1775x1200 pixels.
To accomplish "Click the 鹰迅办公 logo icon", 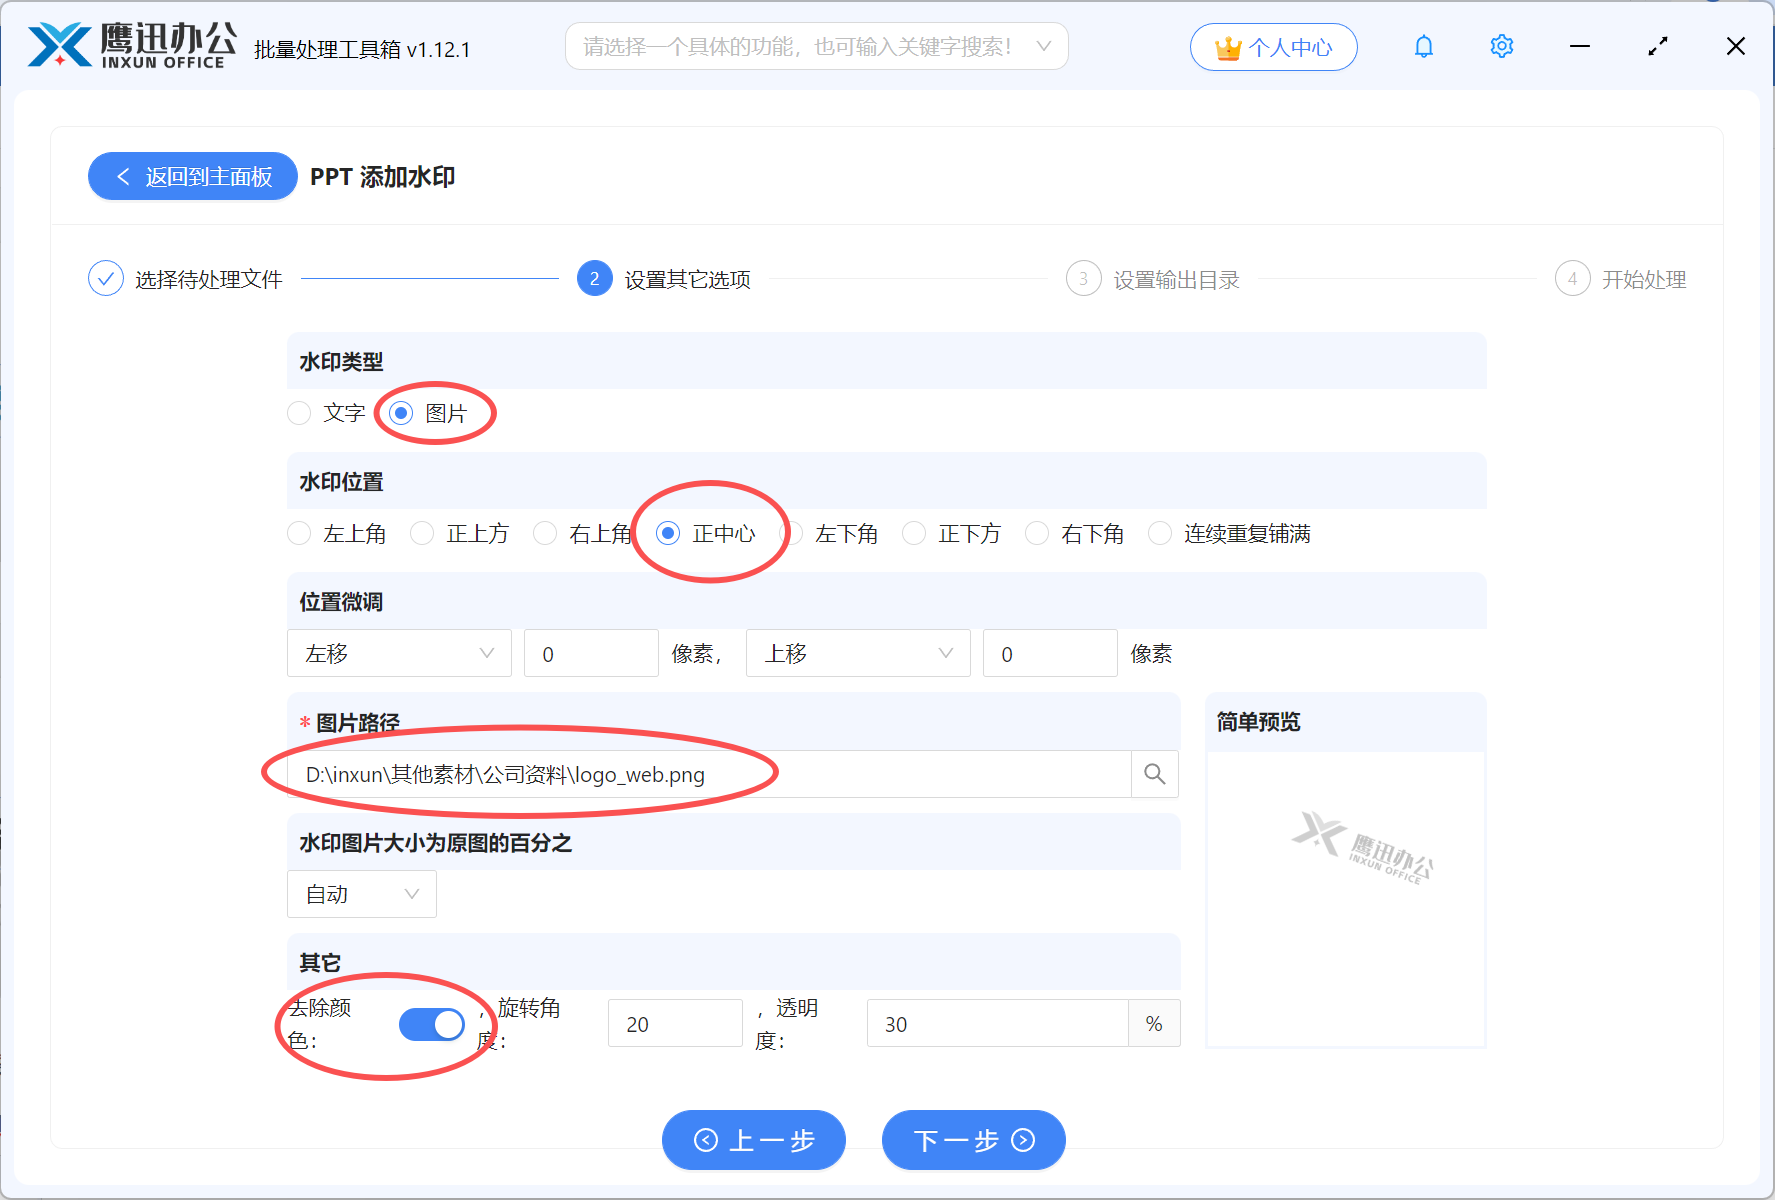I will click(60, 44).
